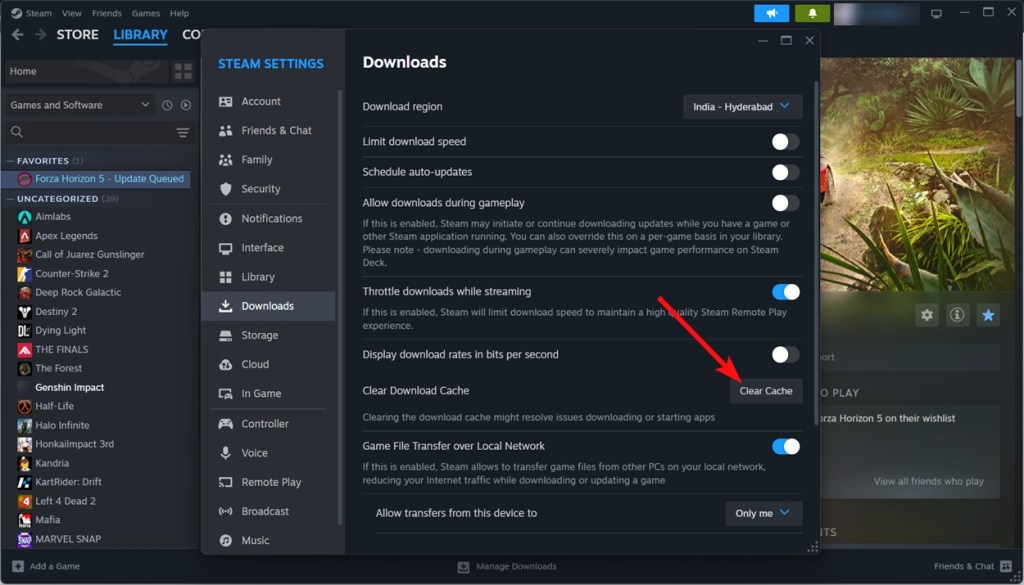Open Broadcast settings
1024x585 pixels.
click(x=265, y=511)
